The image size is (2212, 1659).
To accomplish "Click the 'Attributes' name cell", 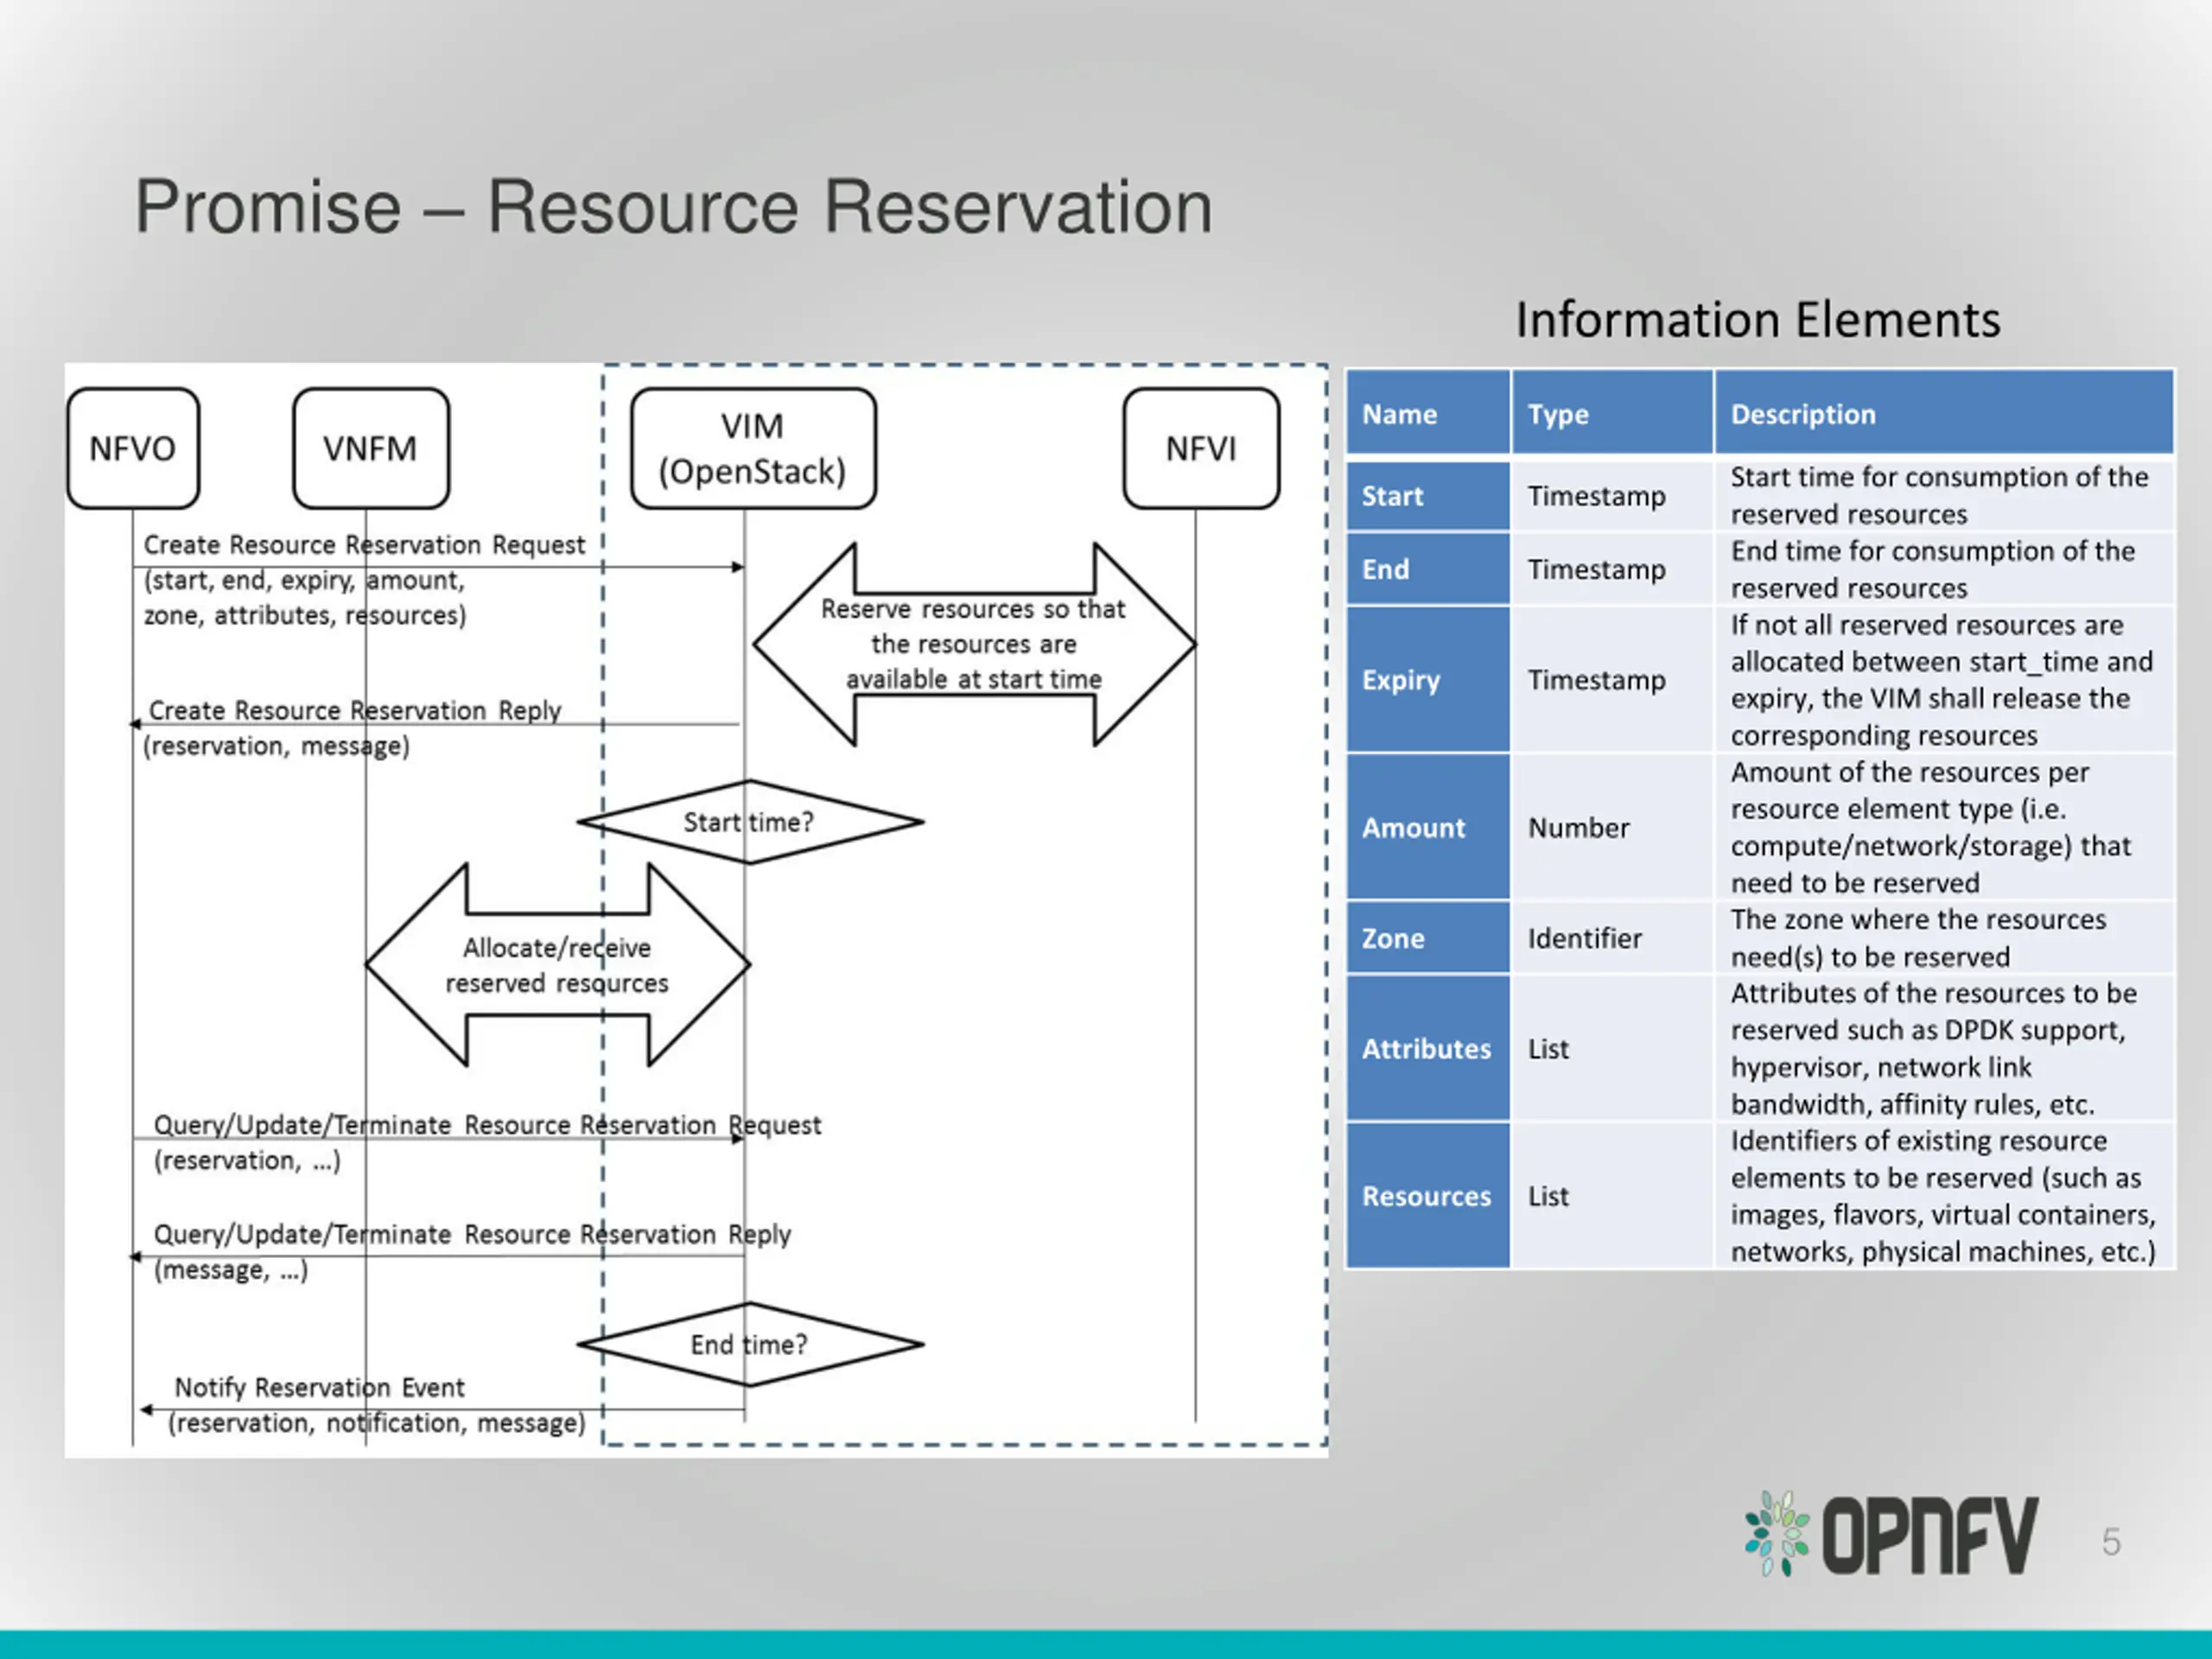I will (1427, 1048).
